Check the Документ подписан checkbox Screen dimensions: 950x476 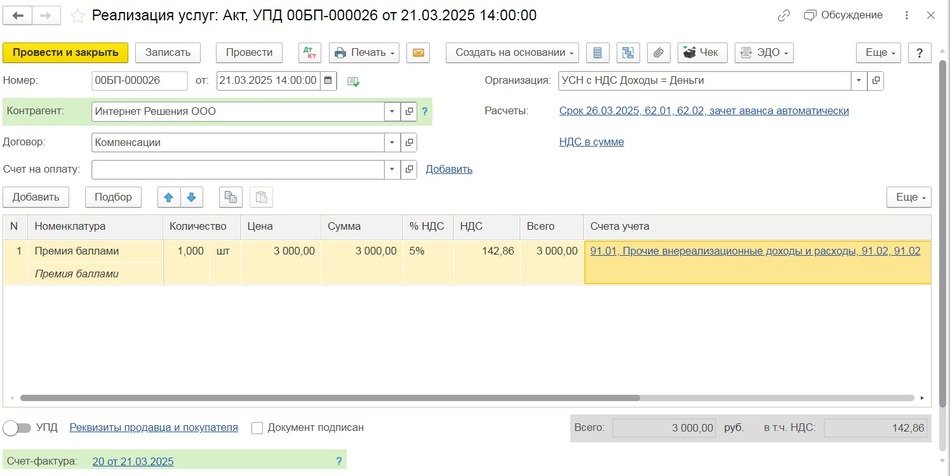pos(257,428)
